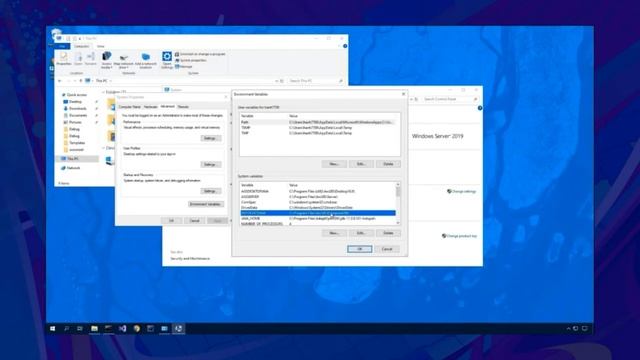Open the Remote tab in System Properties
This screenshot has width=640, height=360.
pos(183,107)
